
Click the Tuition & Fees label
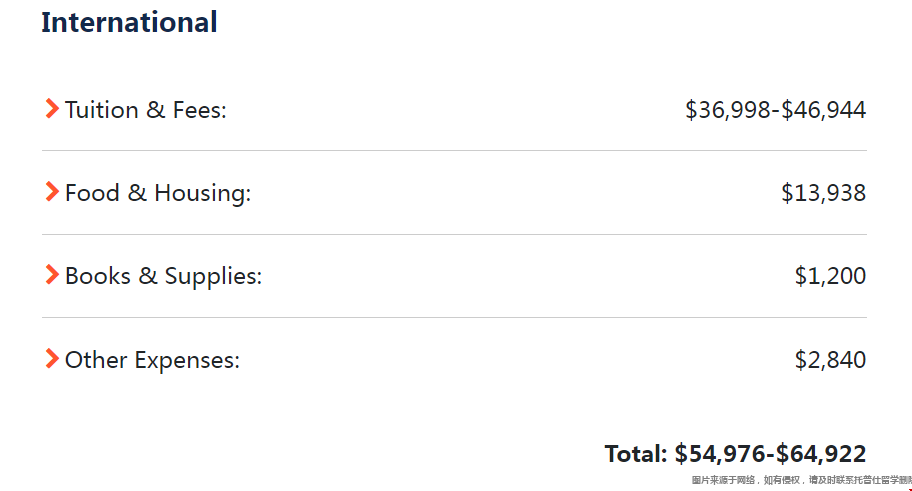[146, 109]
